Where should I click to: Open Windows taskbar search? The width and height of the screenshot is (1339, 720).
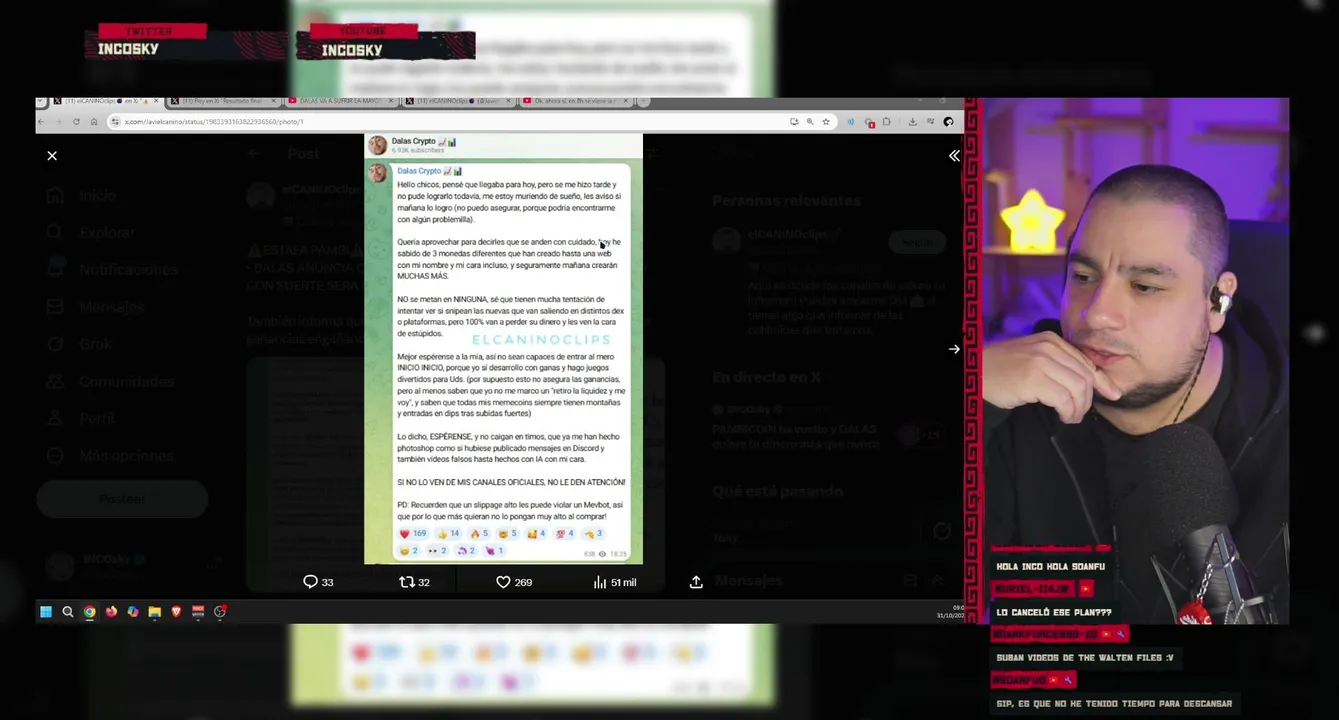(x=68, y=612)
